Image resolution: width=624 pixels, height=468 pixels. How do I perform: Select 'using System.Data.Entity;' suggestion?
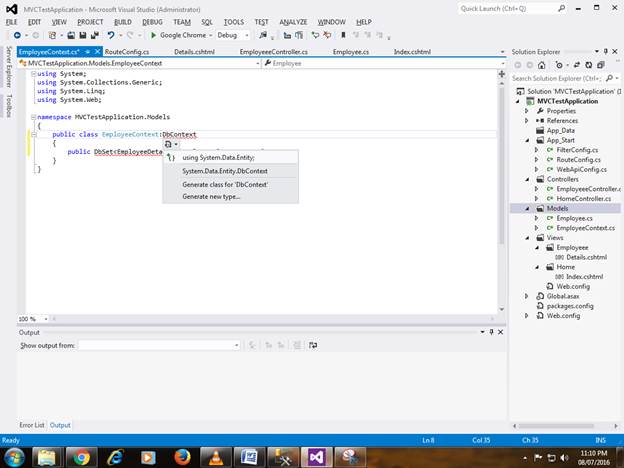coord(218,157)
